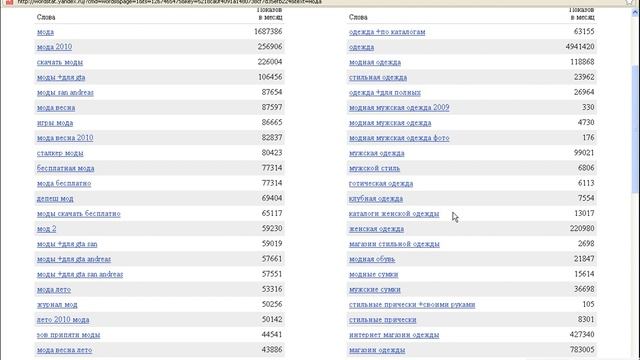Image resolution: width=640 pixels, height=360 pixels.
Task: Open the 'одежда +по каталогам' link
Action: tap(387, 32)
